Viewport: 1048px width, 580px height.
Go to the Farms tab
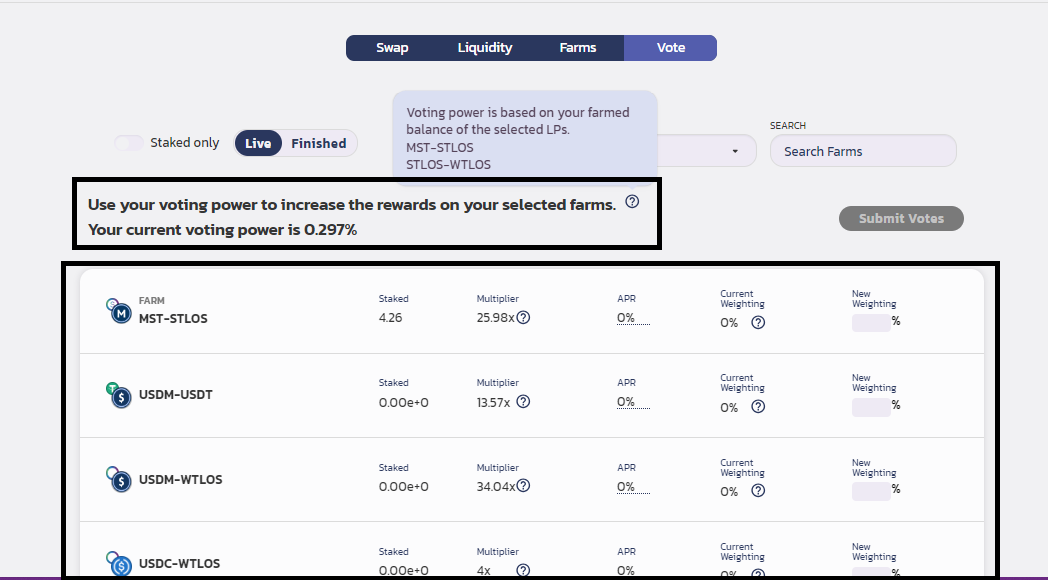(578, 48)
